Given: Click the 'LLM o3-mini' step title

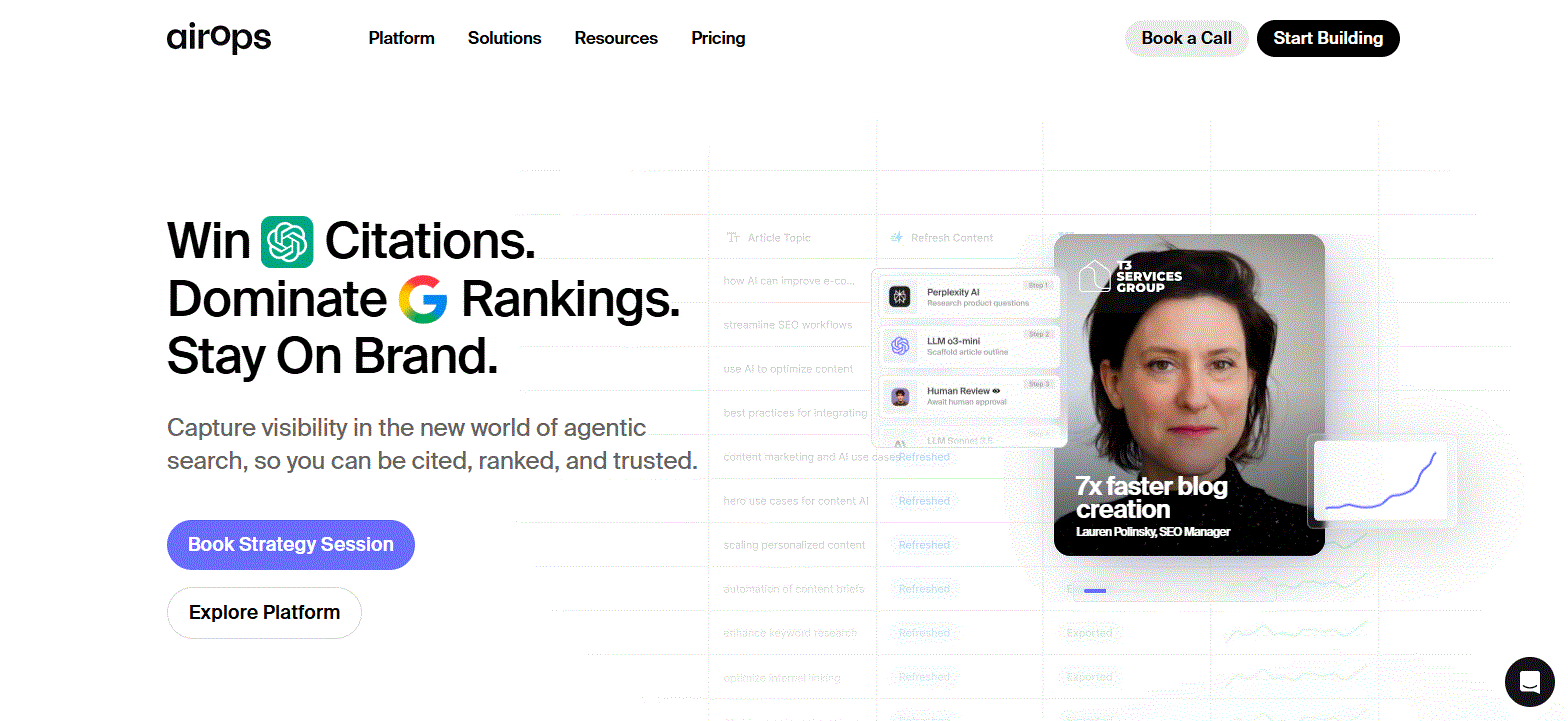Looking at the screenshot, I should pyautogui.click(x=953, y=341).
